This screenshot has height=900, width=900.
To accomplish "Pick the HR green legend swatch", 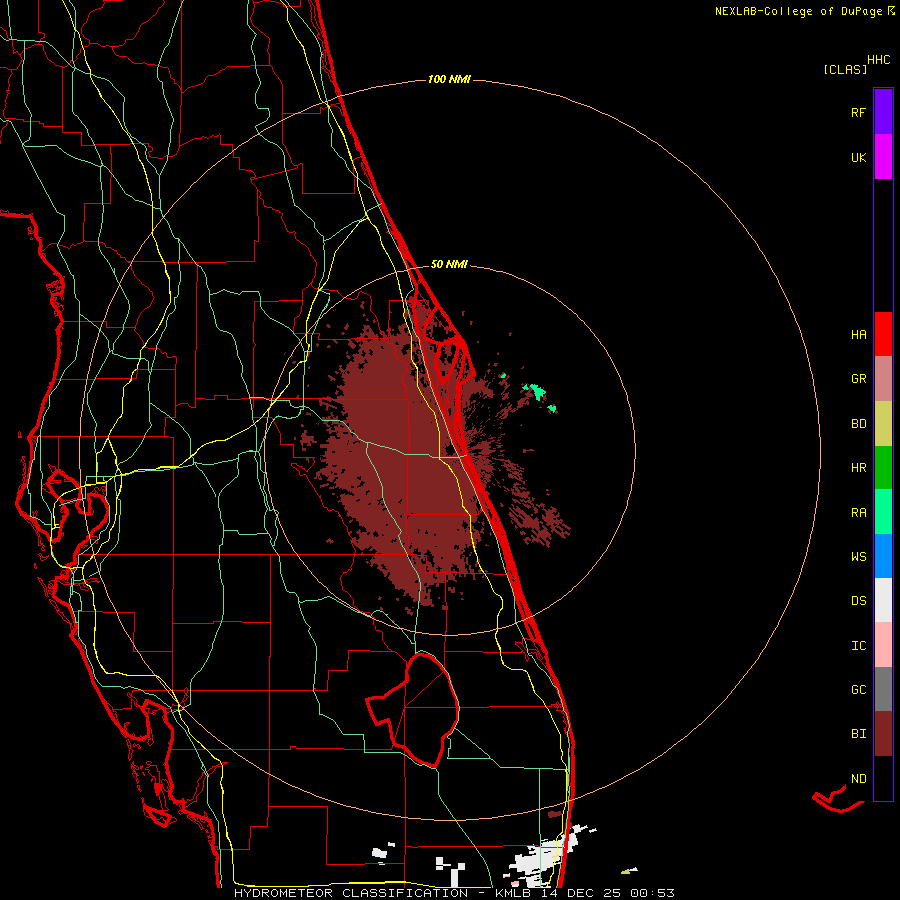I will point(883,467).
